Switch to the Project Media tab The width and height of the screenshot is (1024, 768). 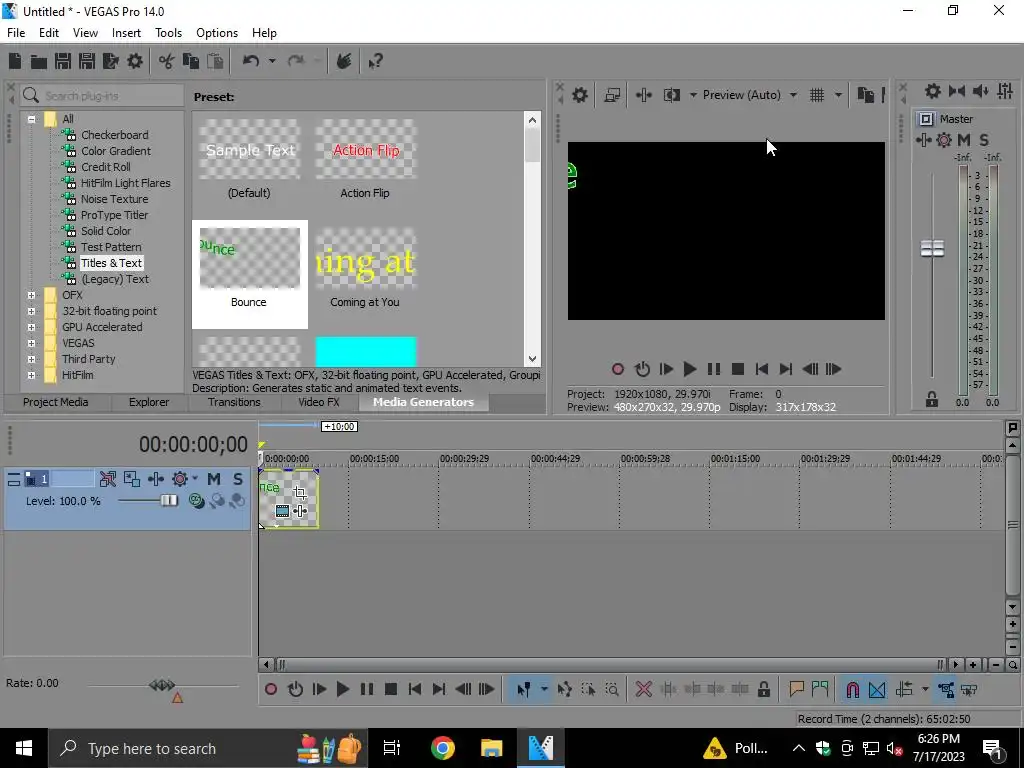point(56,402)
